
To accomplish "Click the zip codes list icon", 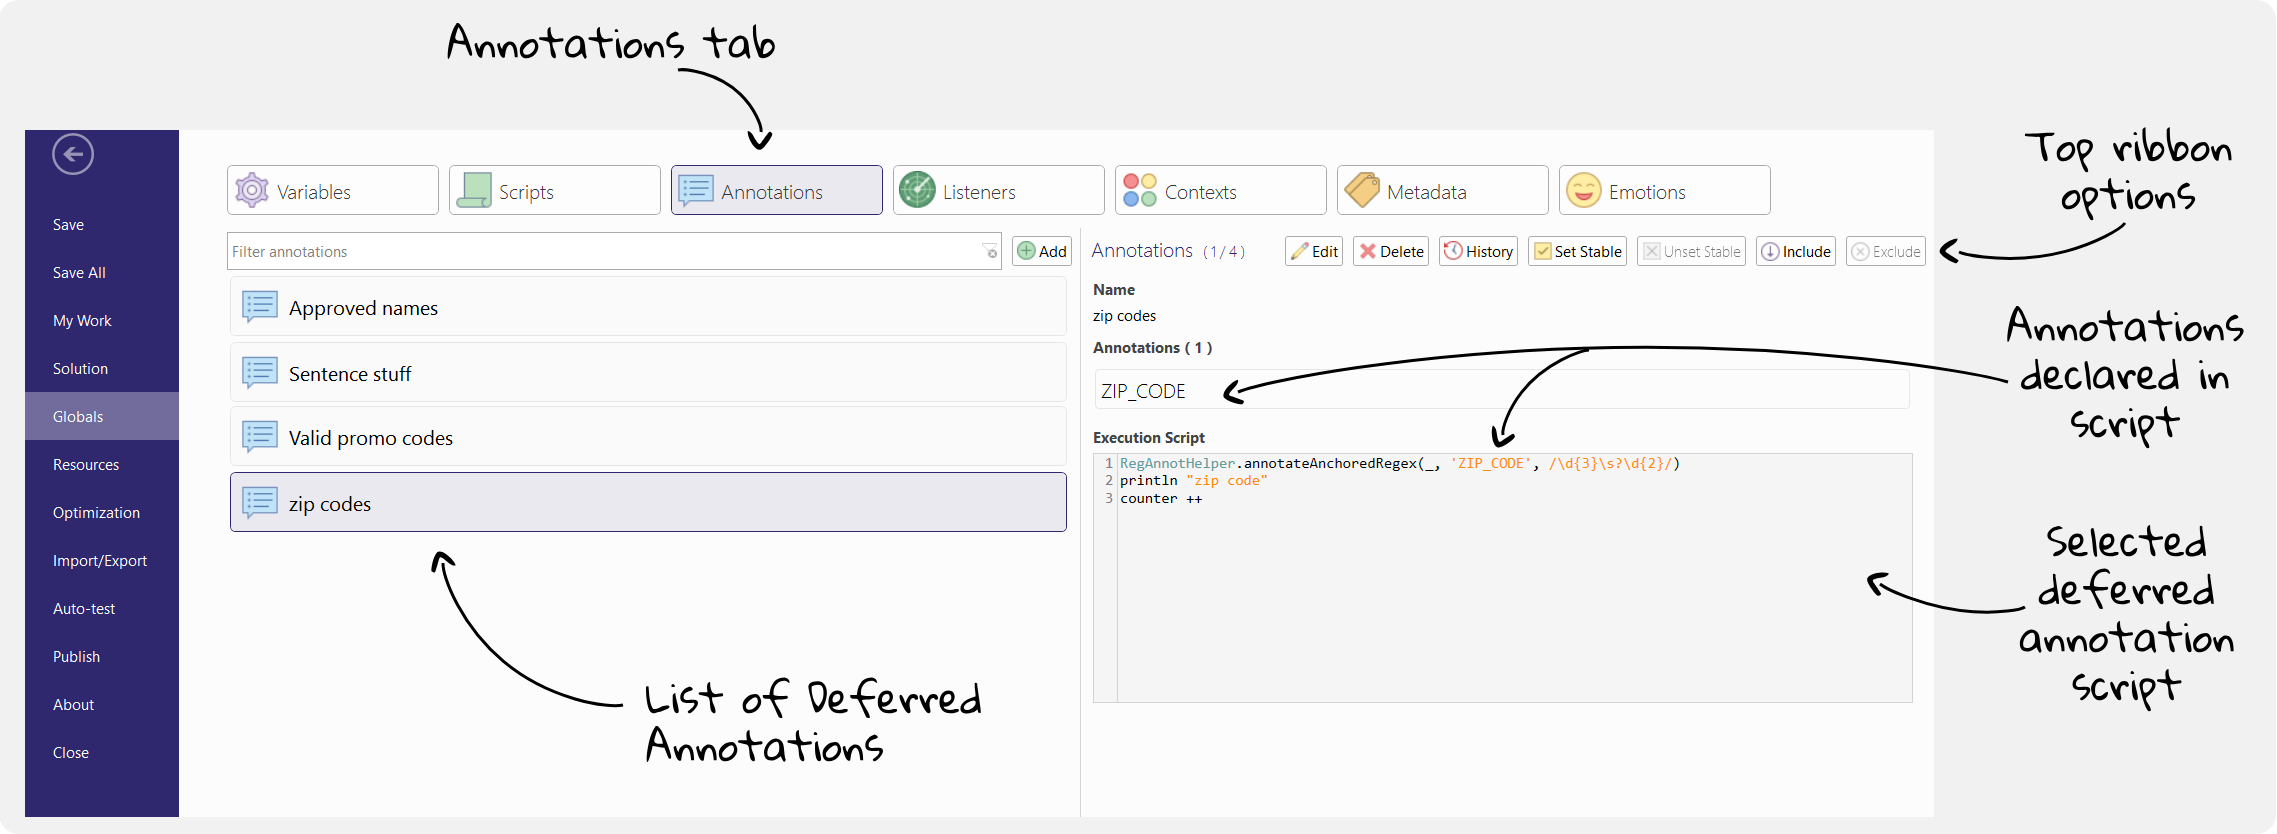I will click(x=260, y=503).
